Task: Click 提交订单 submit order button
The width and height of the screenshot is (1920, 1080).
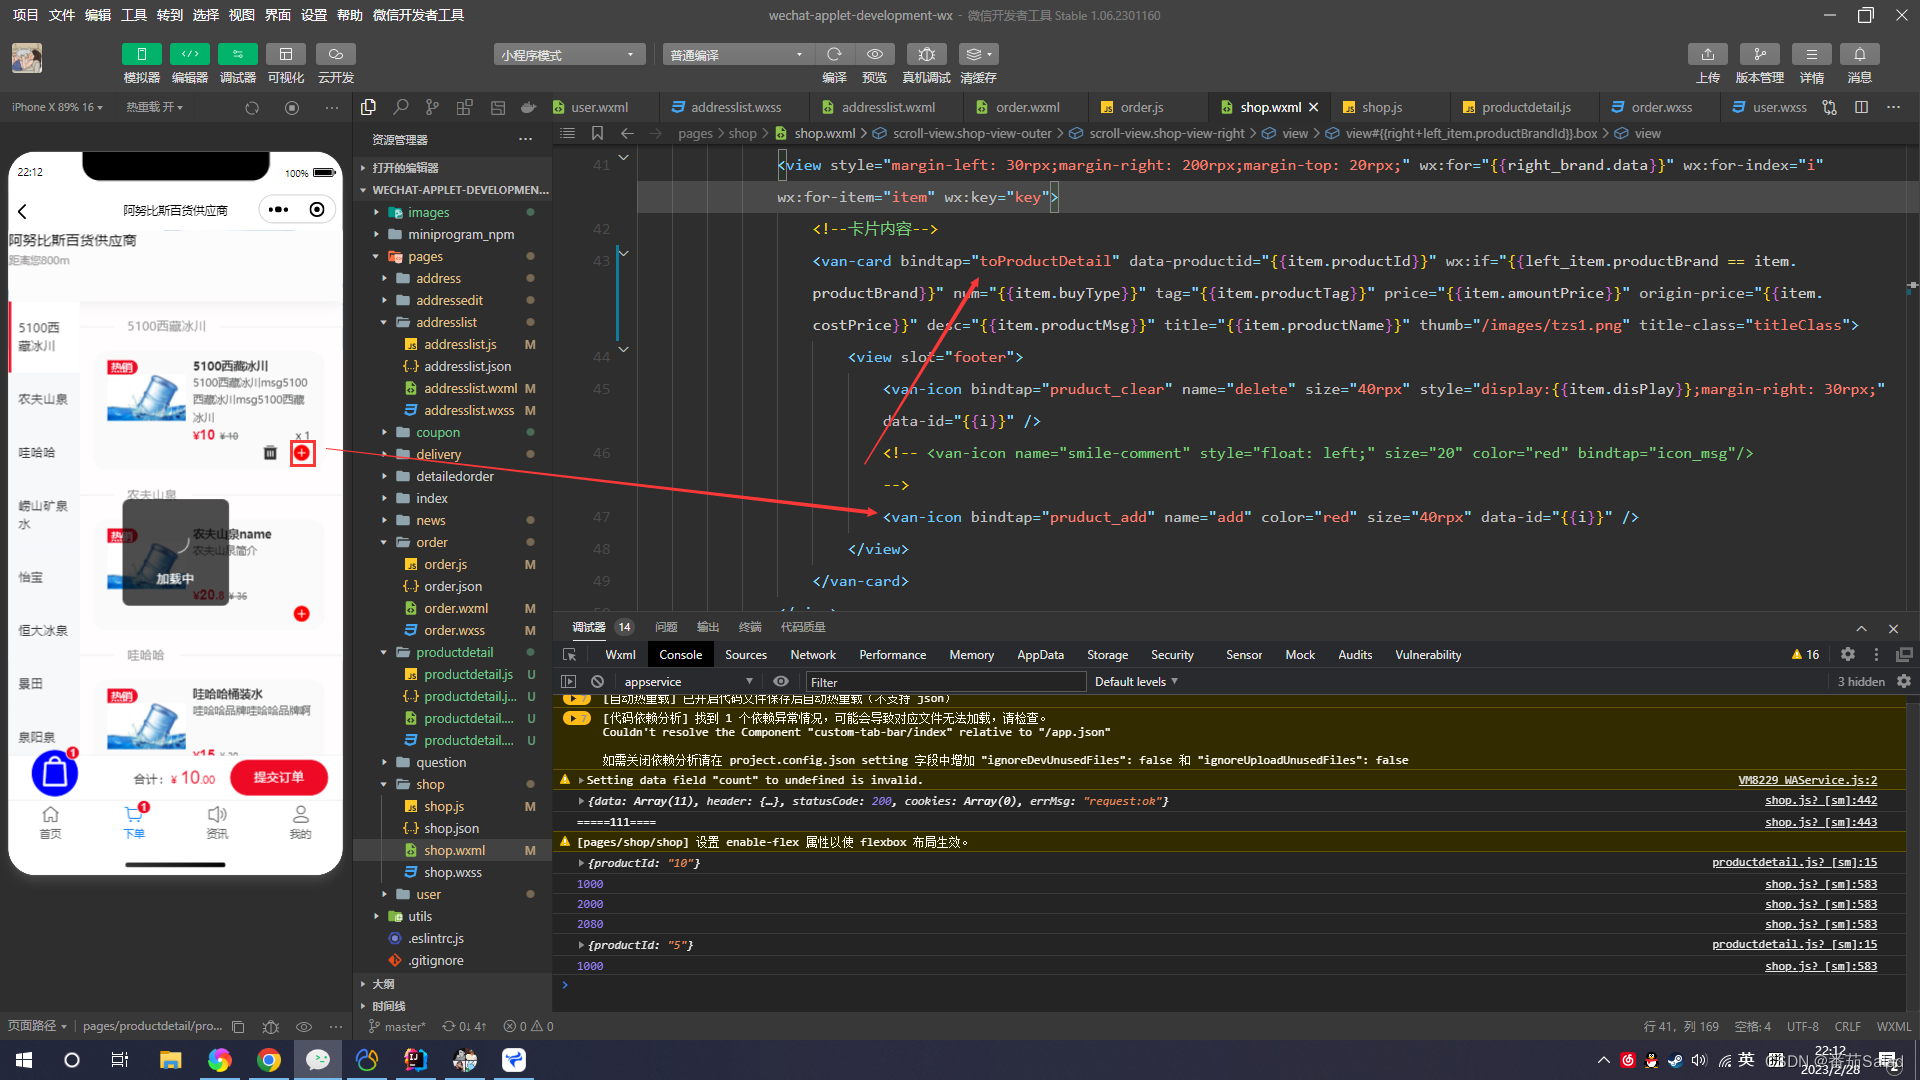Action: [278, 777]
